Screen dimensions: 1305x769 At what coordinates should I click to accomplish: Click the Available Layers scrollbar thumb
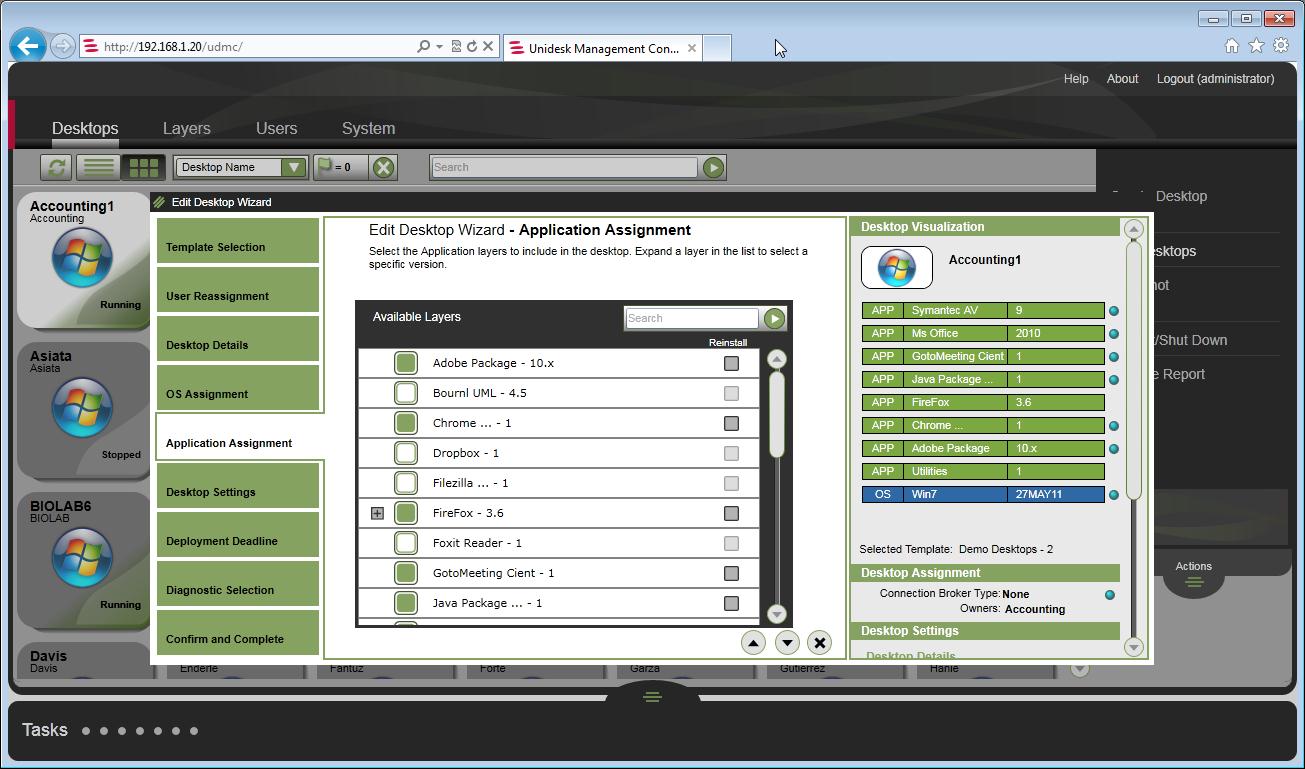[776, 414]
